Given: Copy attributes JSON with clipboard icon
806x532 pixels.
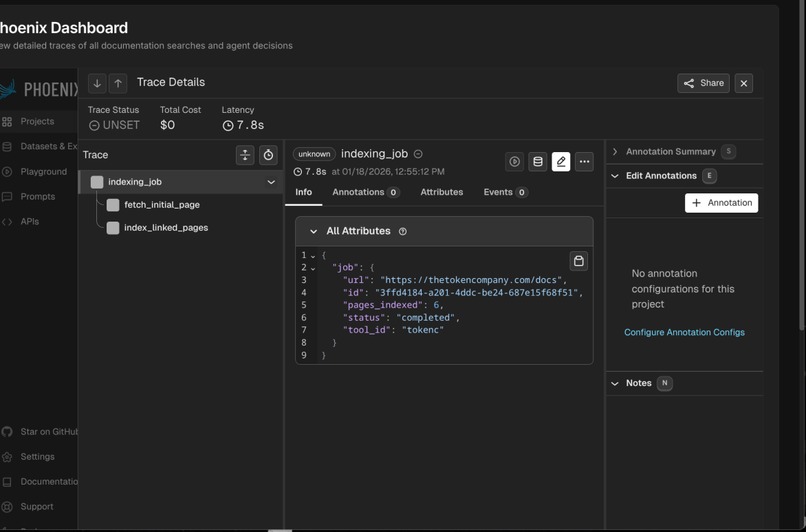Looking at the screenshot, I should [578, 261].
